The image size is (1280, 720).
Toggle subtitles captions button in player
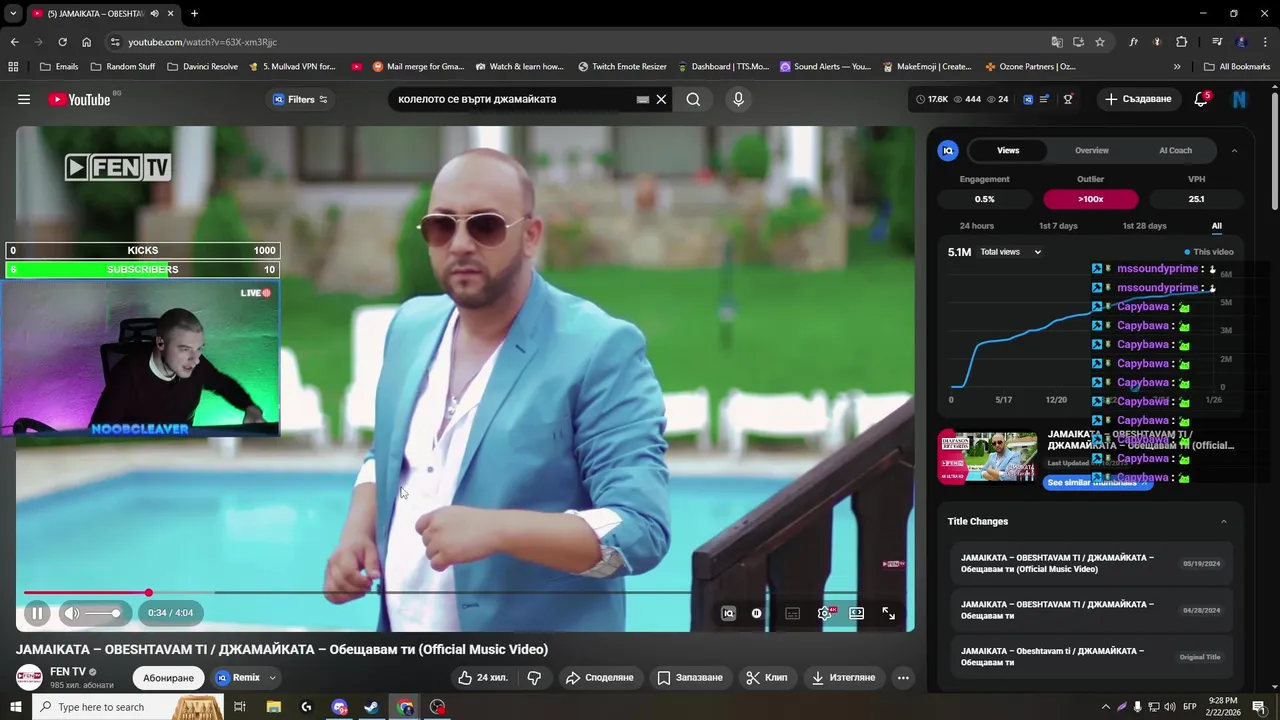point(792,613)
